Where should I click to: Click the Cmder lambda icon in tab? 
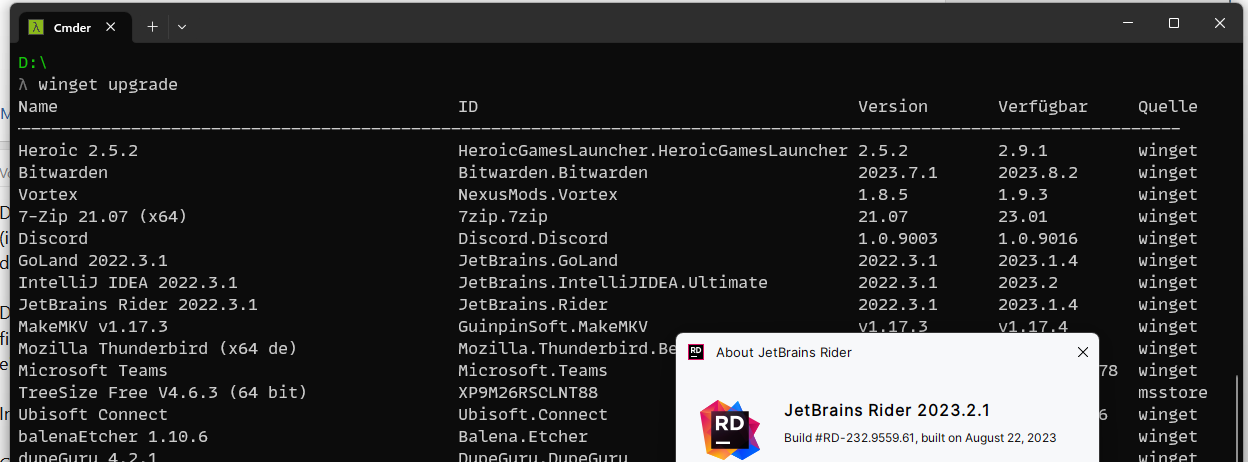[x=36, y=28]
